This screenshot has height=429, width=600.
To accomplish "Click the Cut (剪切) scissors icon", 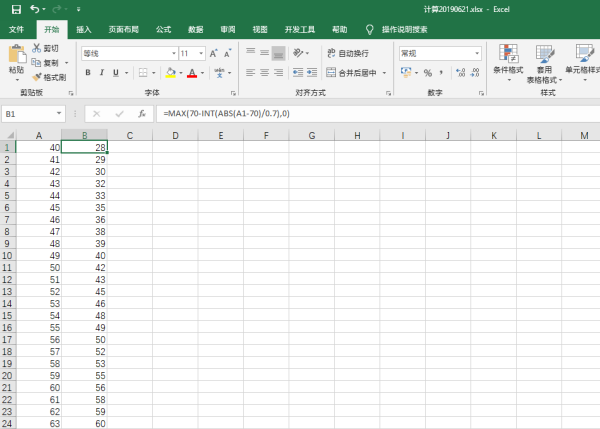I will click(x=37, y=47).
